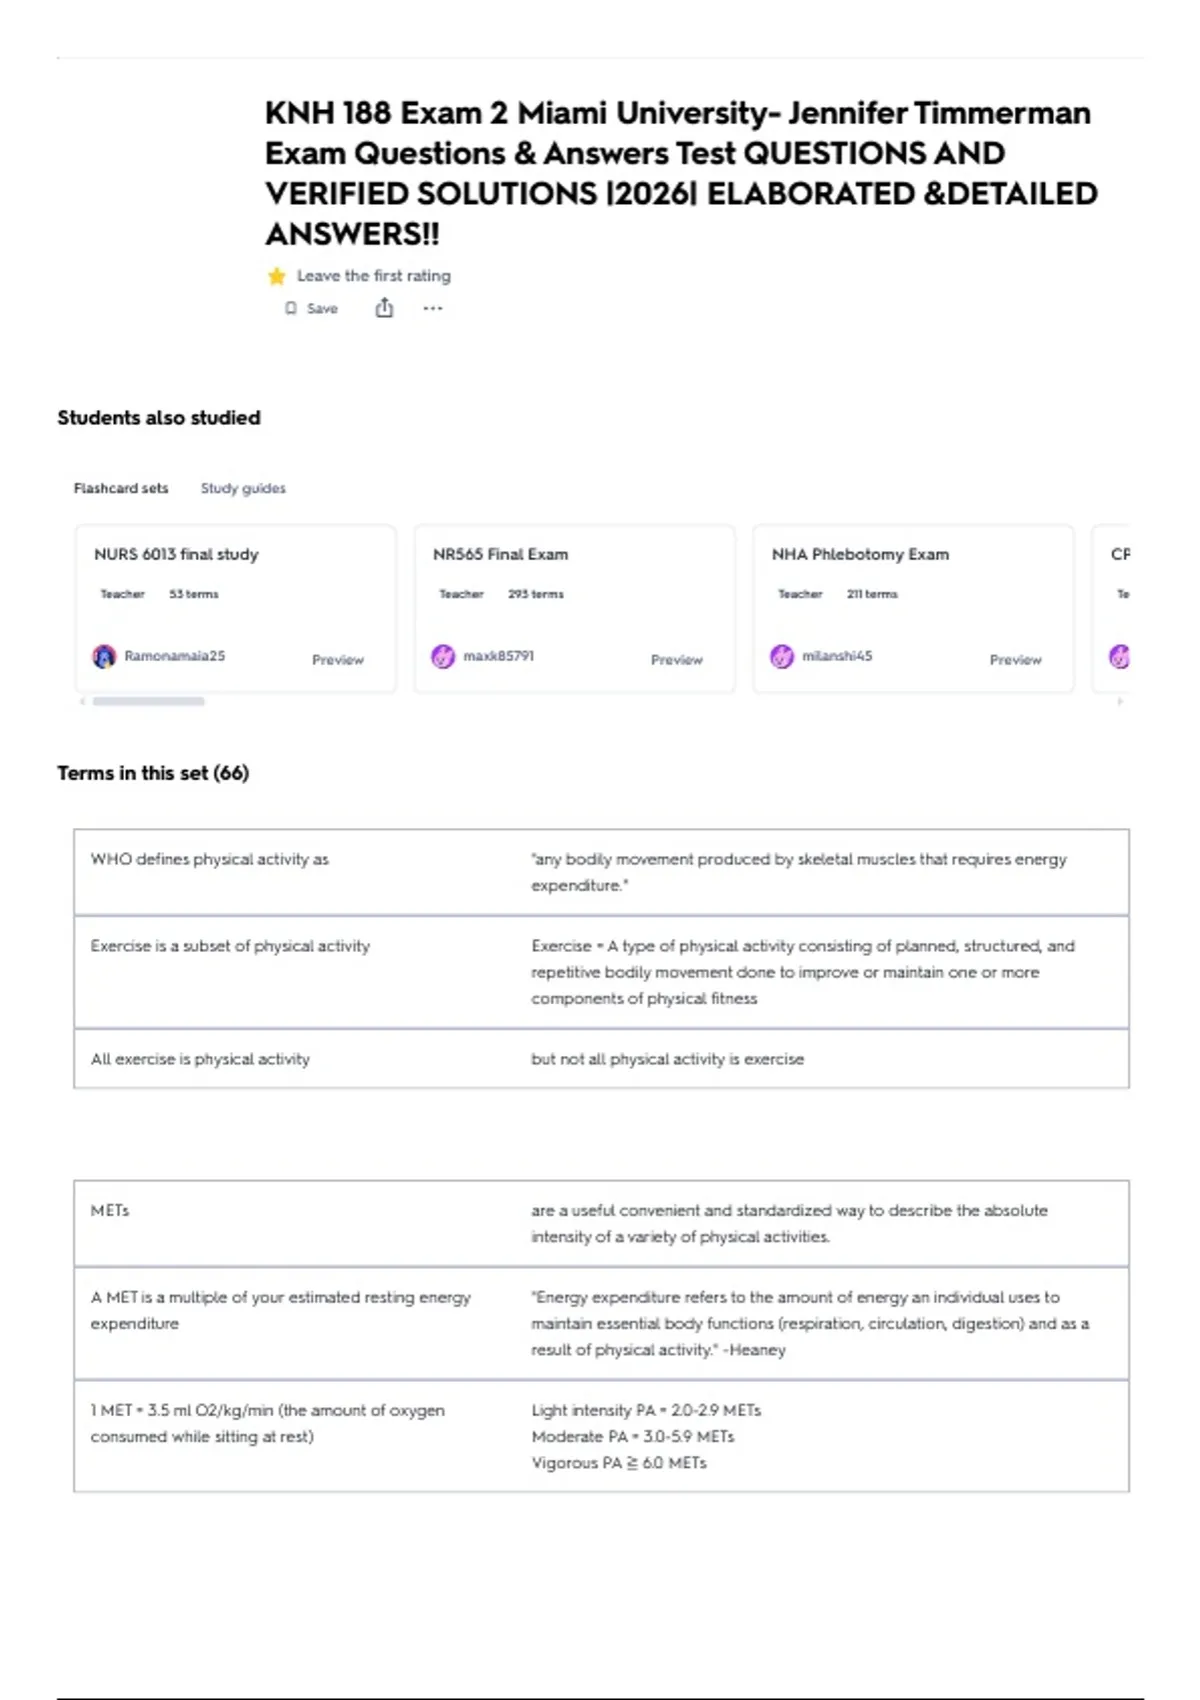This screenshot has width=1200, height=1700.
Task: Switch to the Study guides tab
Action: 243,488
